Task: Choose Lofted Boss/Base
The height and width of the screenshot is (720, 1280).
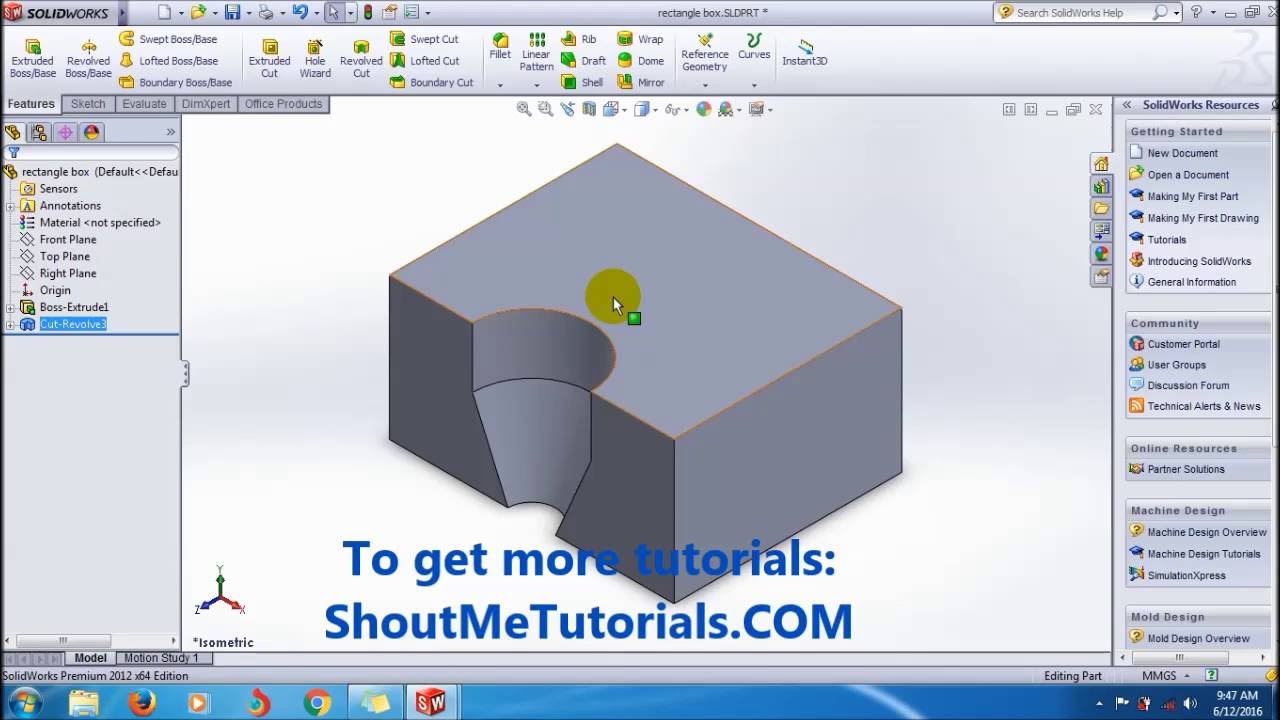Action: (168, 61)
